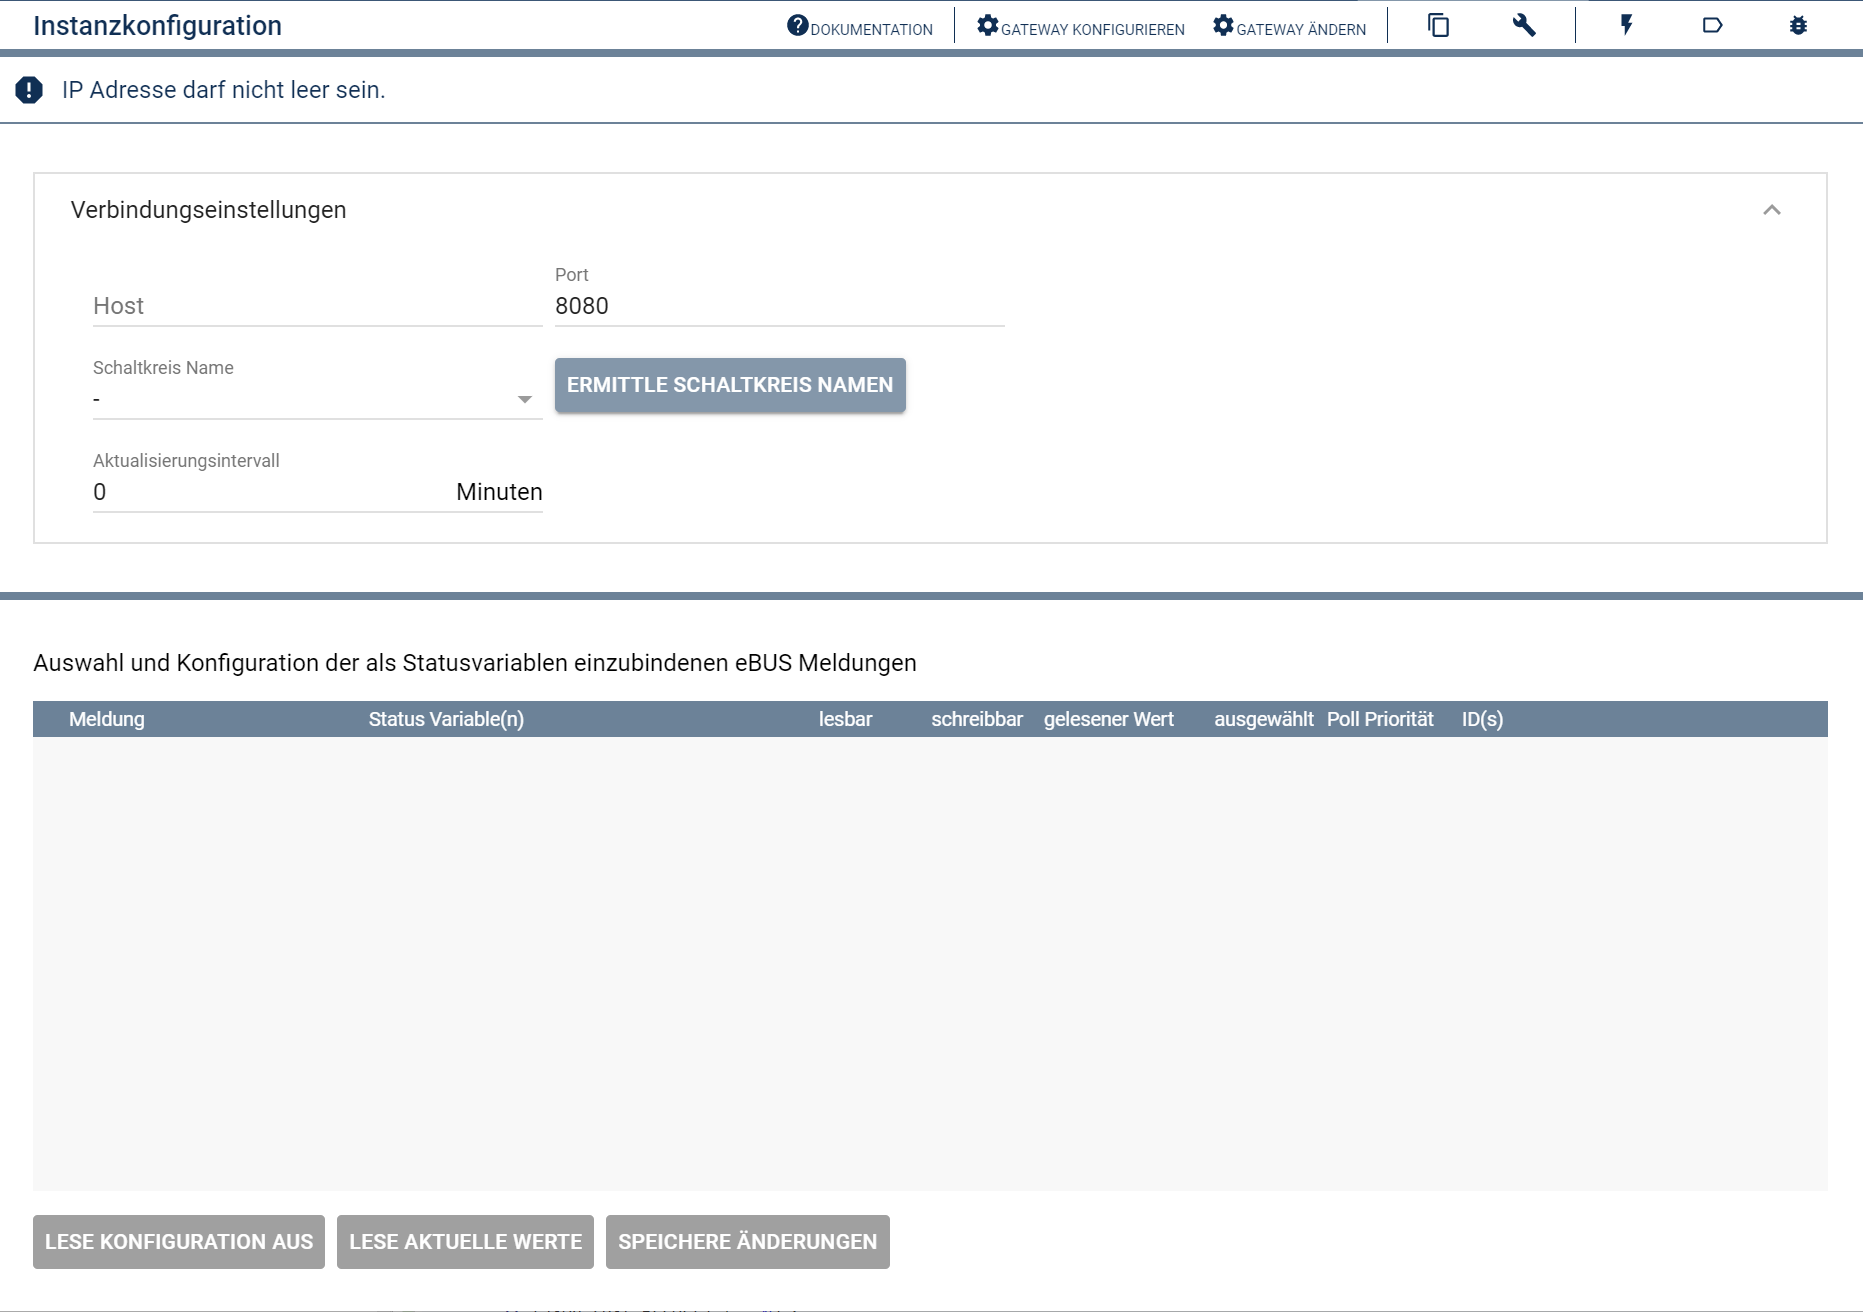The image size is (1863, 1312).
Task: Sort by ausgewählt column header
Action: pos(1264,719)
